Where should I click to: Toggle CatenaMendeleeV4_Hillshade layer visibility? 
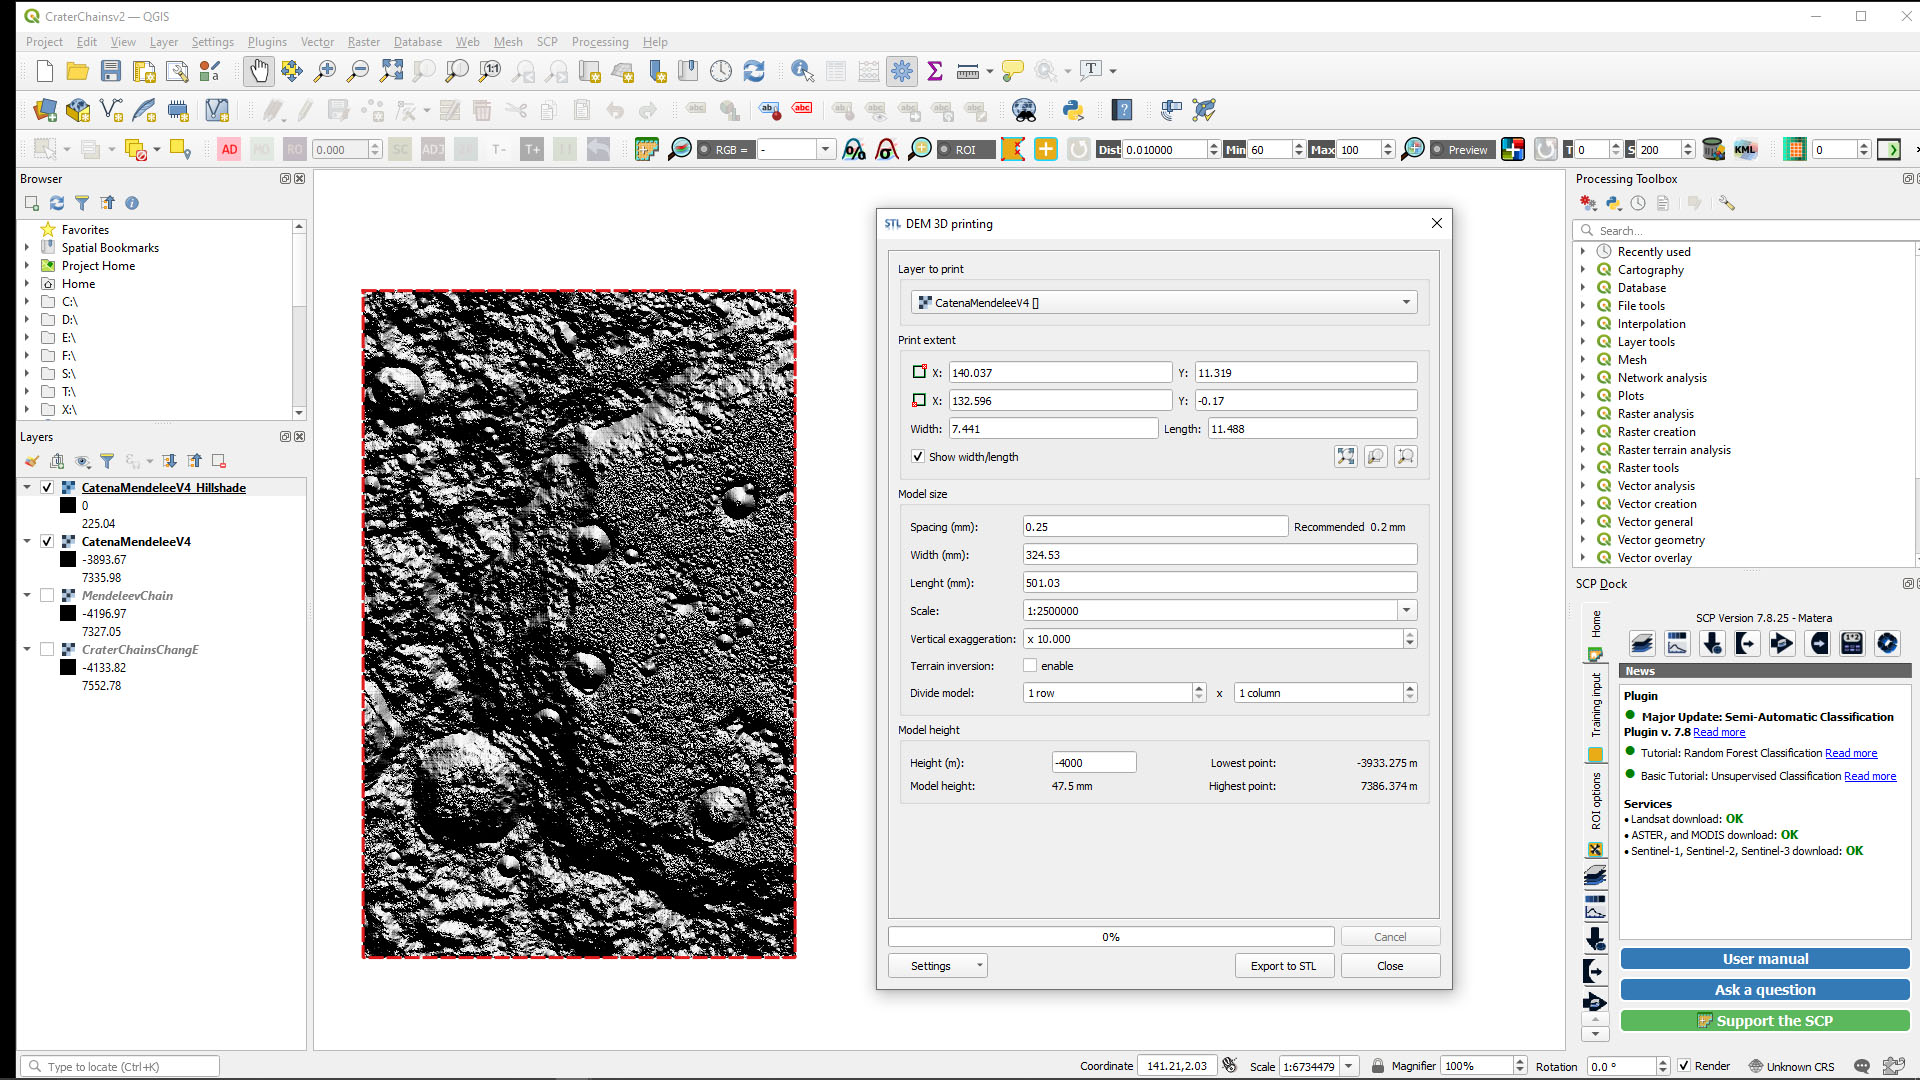click(x=46, y=488)
